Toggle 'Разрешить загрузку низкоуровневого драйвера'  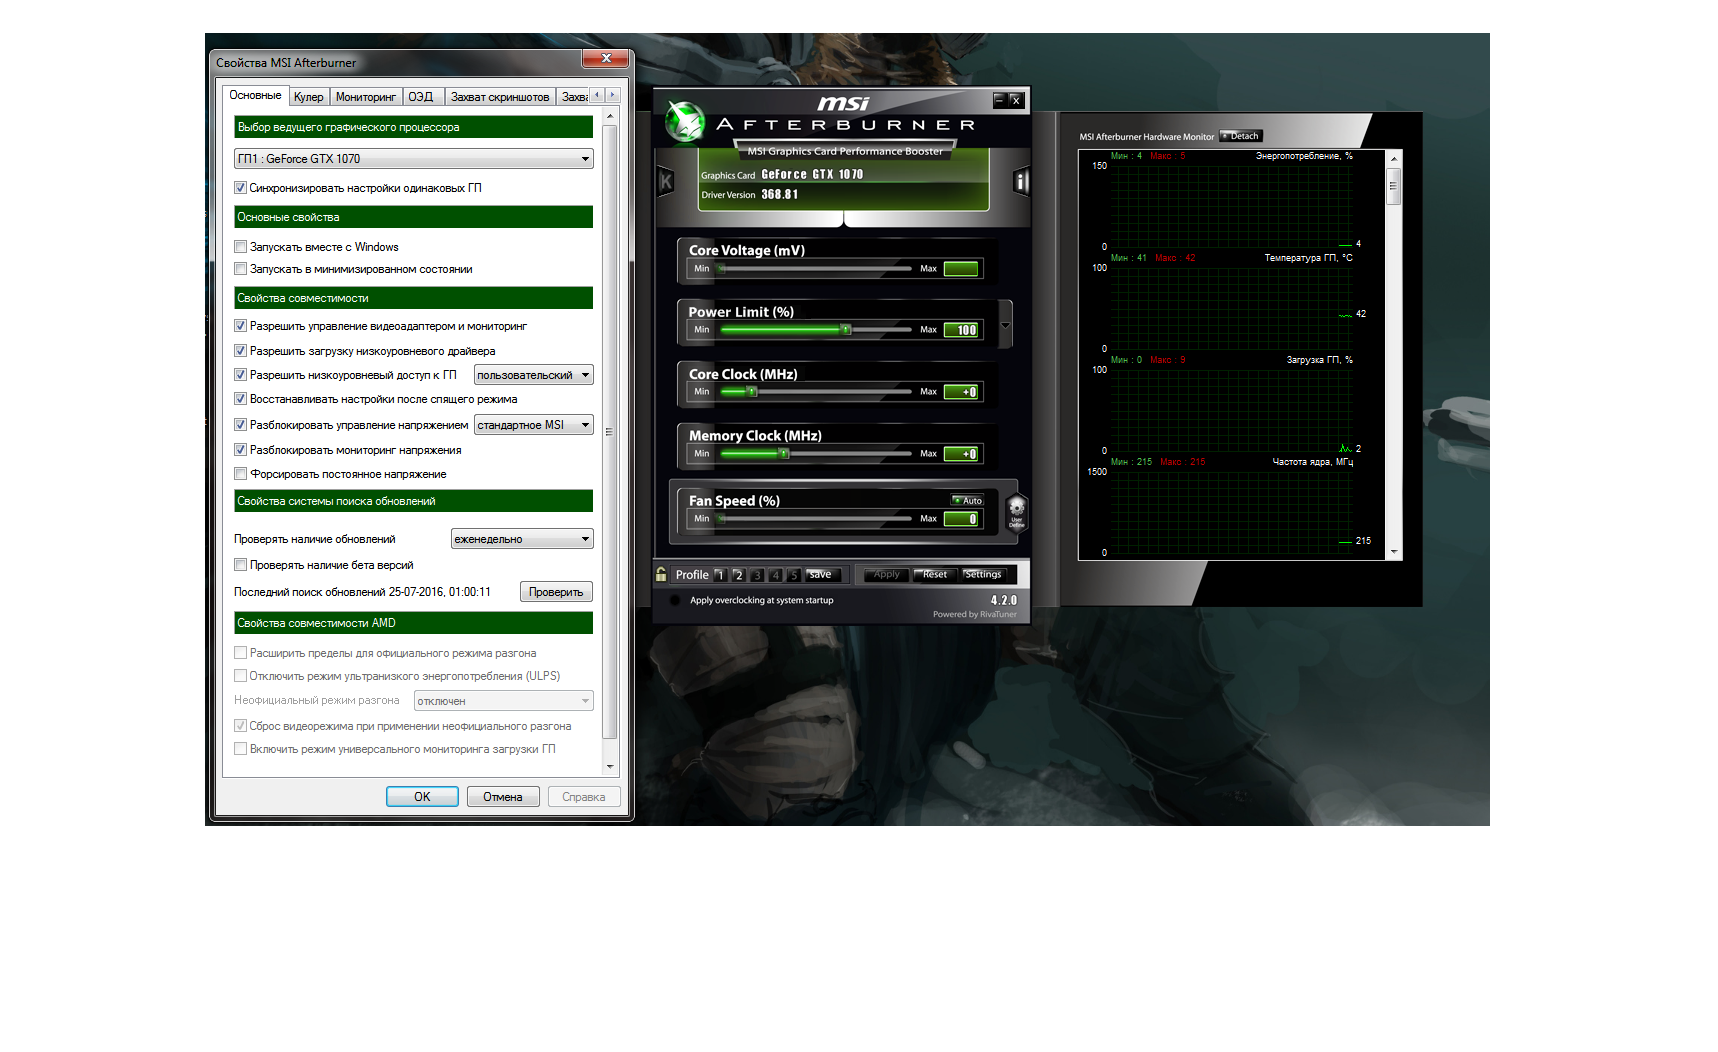tap(240, 351)
